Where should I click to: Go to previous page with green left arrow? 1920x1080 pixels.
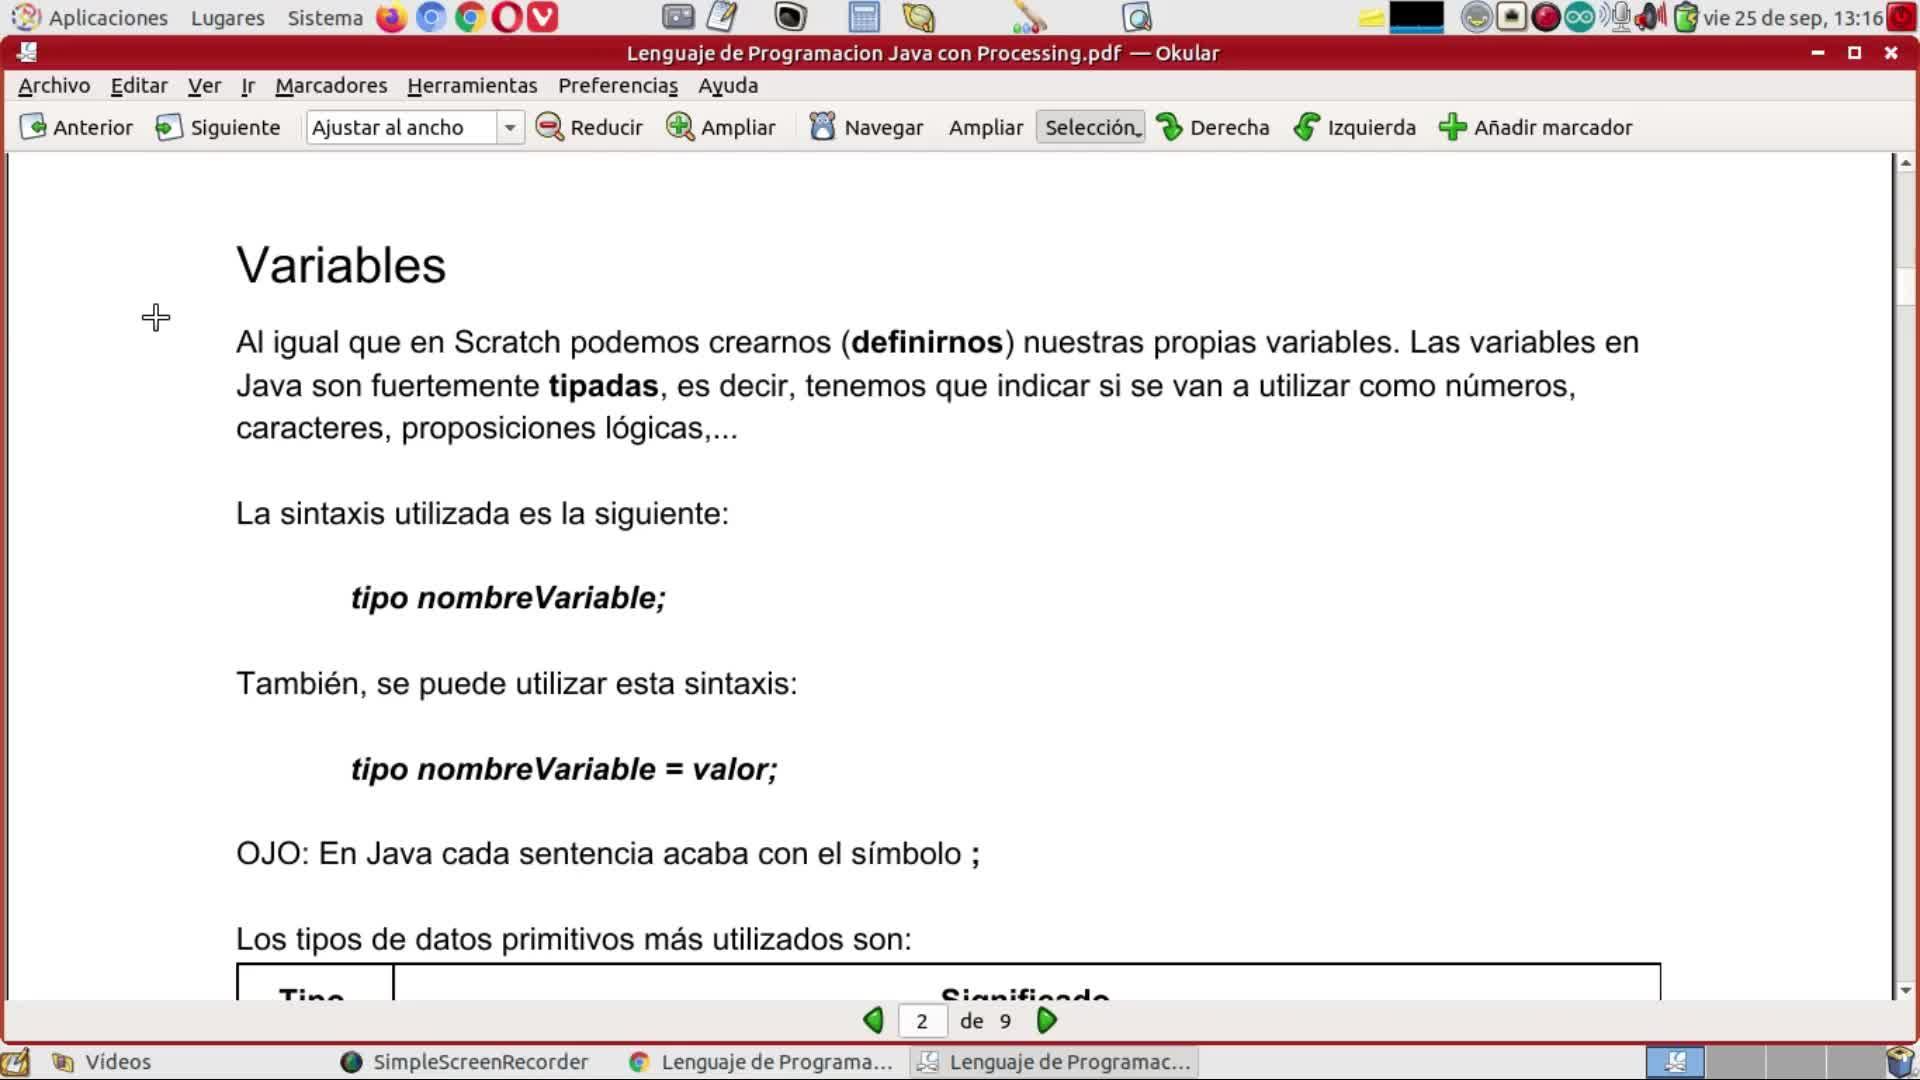coord(873,1021)
